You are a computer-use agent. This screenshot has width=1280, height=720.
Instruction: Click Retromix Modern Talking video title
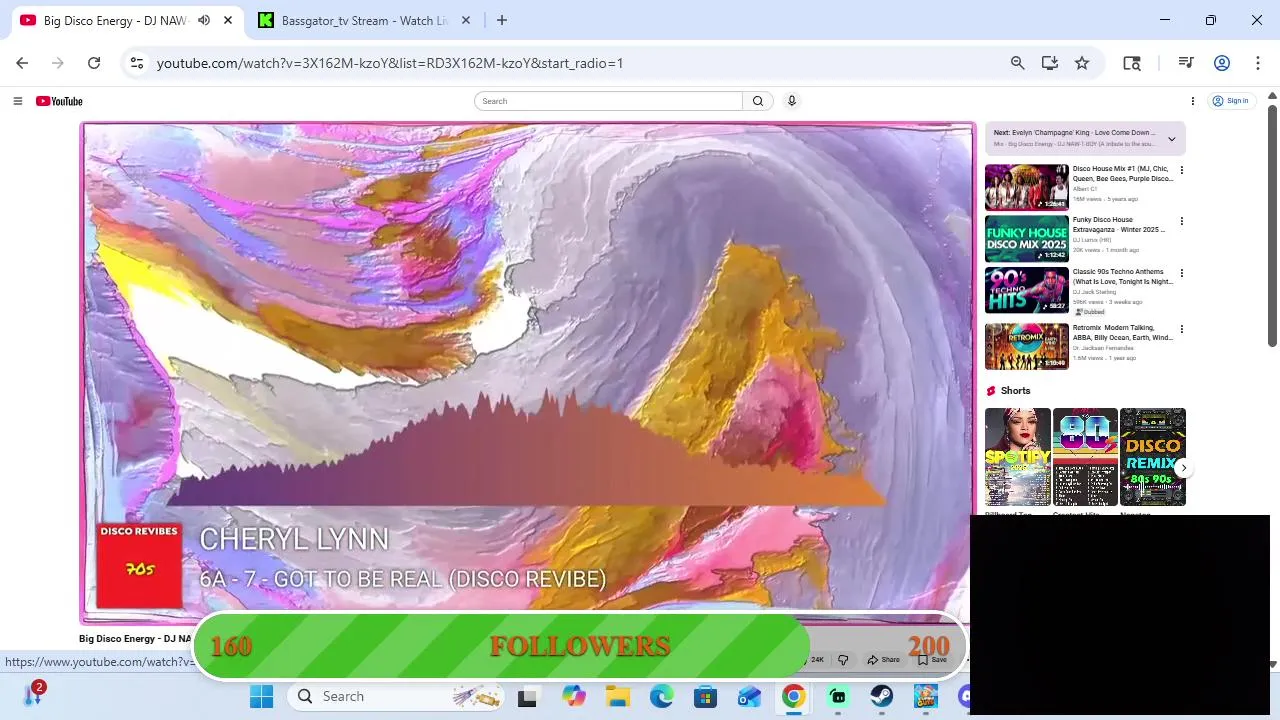(1123, 333)
